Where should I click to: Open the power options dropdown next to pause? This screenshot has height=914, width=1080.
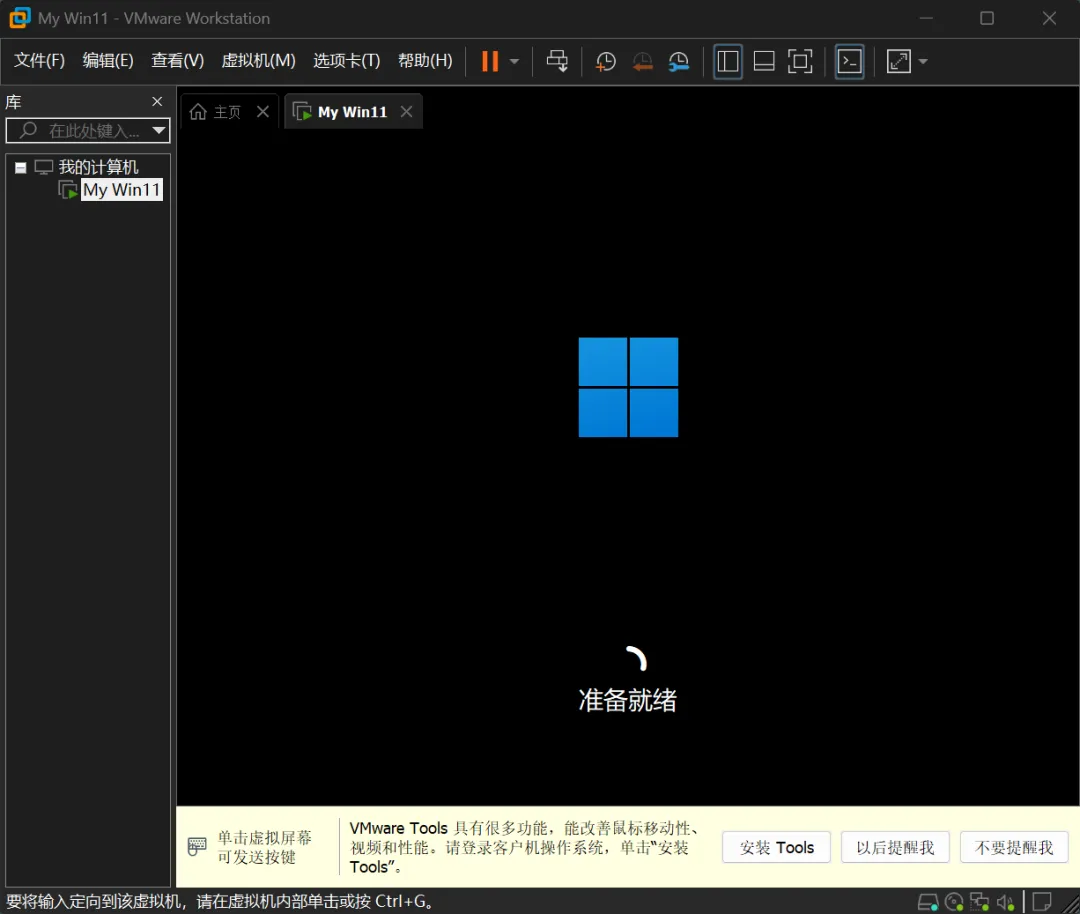515,61
